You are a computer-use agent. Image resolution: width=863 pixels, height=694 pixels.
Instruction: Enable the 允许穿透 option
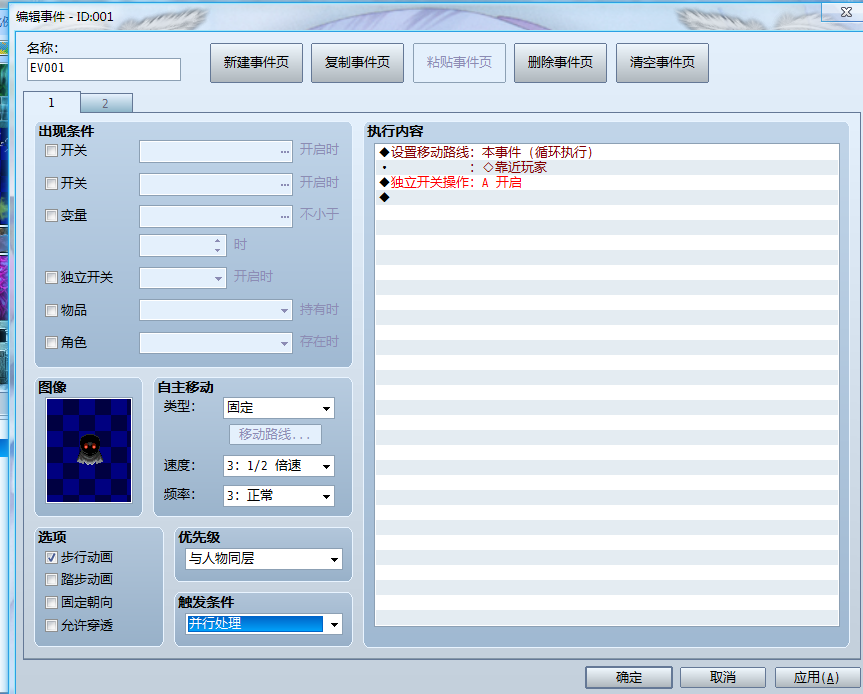coord(51,626)
